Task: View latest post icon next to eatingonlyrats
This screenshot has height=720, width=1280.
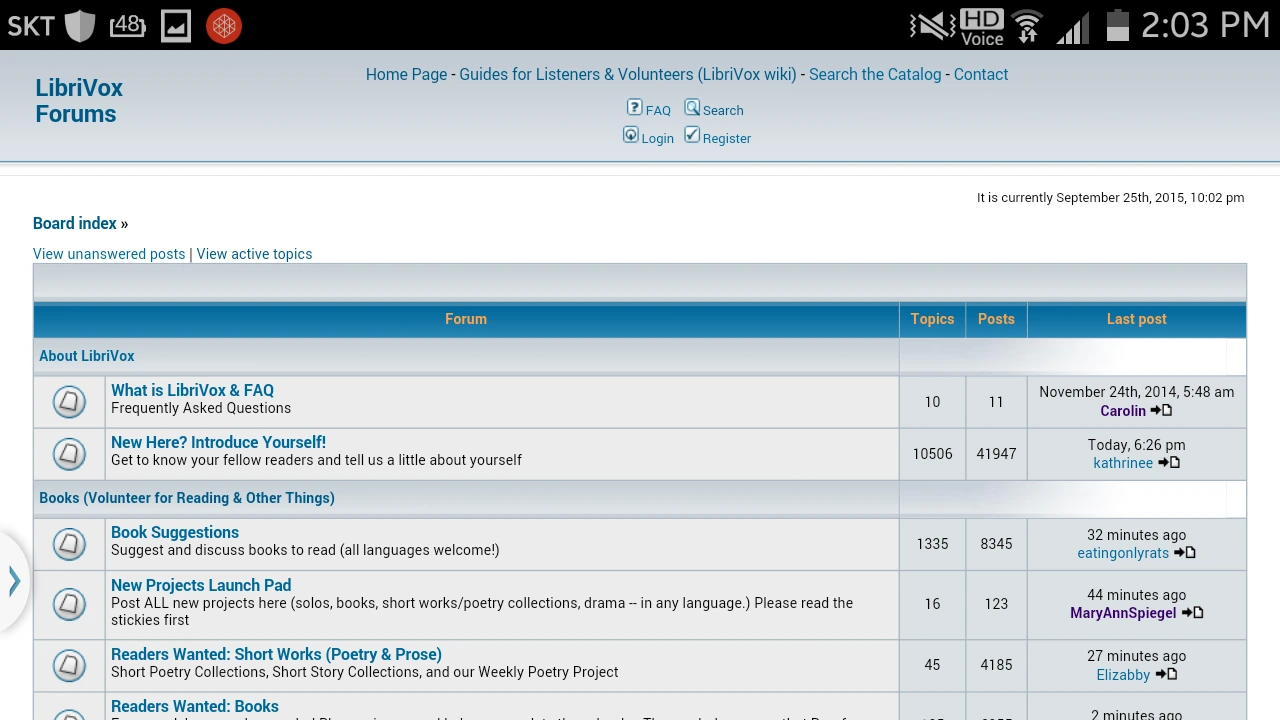Action: coord(1185,552)
